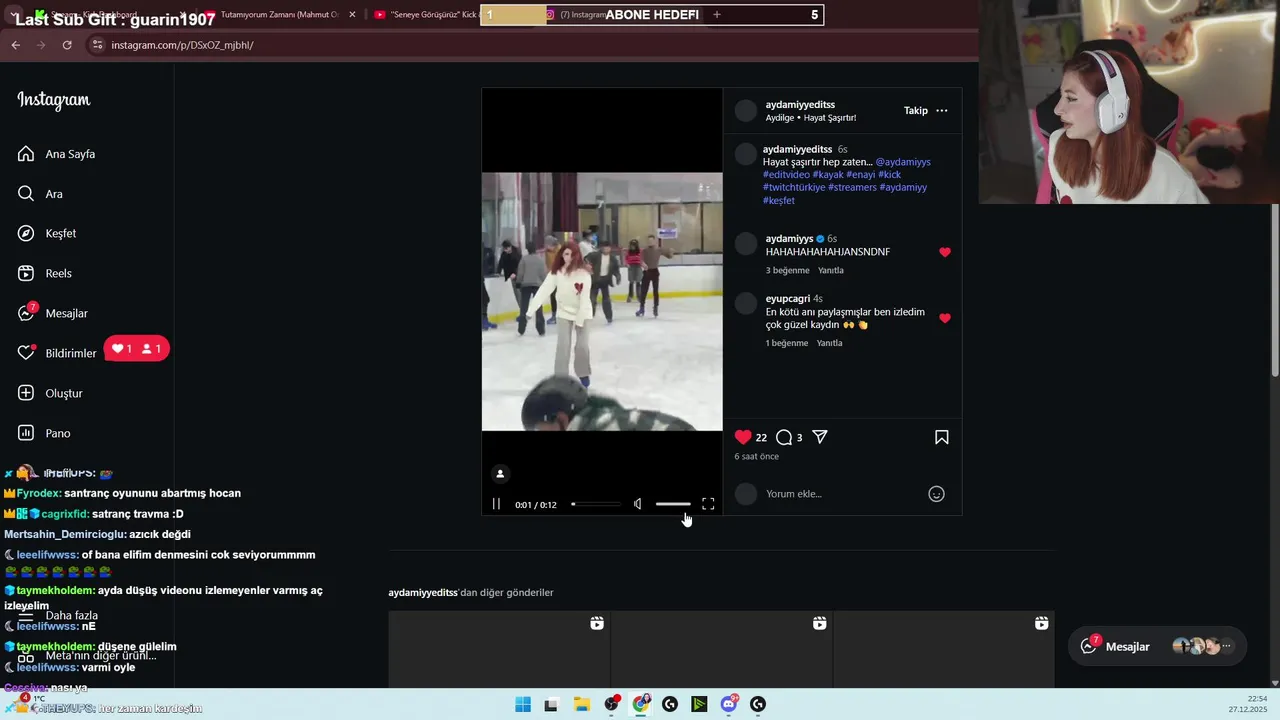Open OBS Studio from taskbar
Image resolution: width=1280 pixels, height=720 pixels.
coord(611,704)
